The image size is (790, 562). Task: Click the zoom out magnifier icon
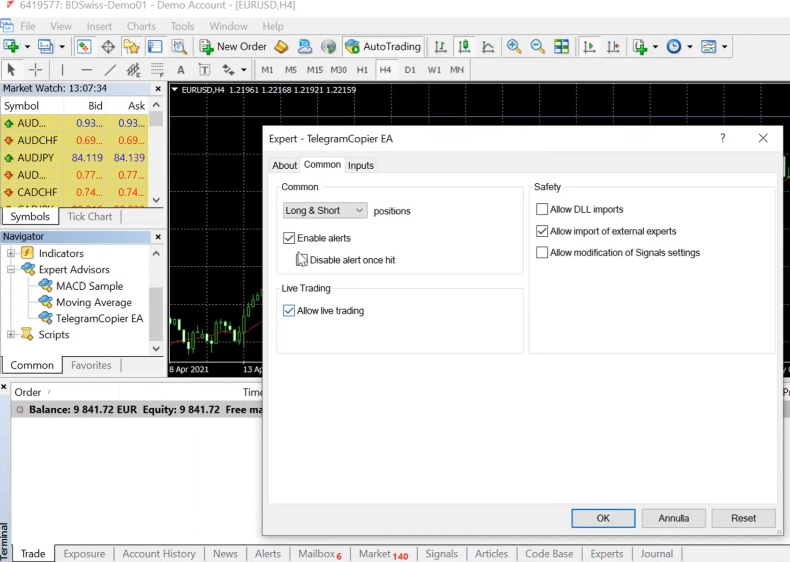(x=537, y=46)
